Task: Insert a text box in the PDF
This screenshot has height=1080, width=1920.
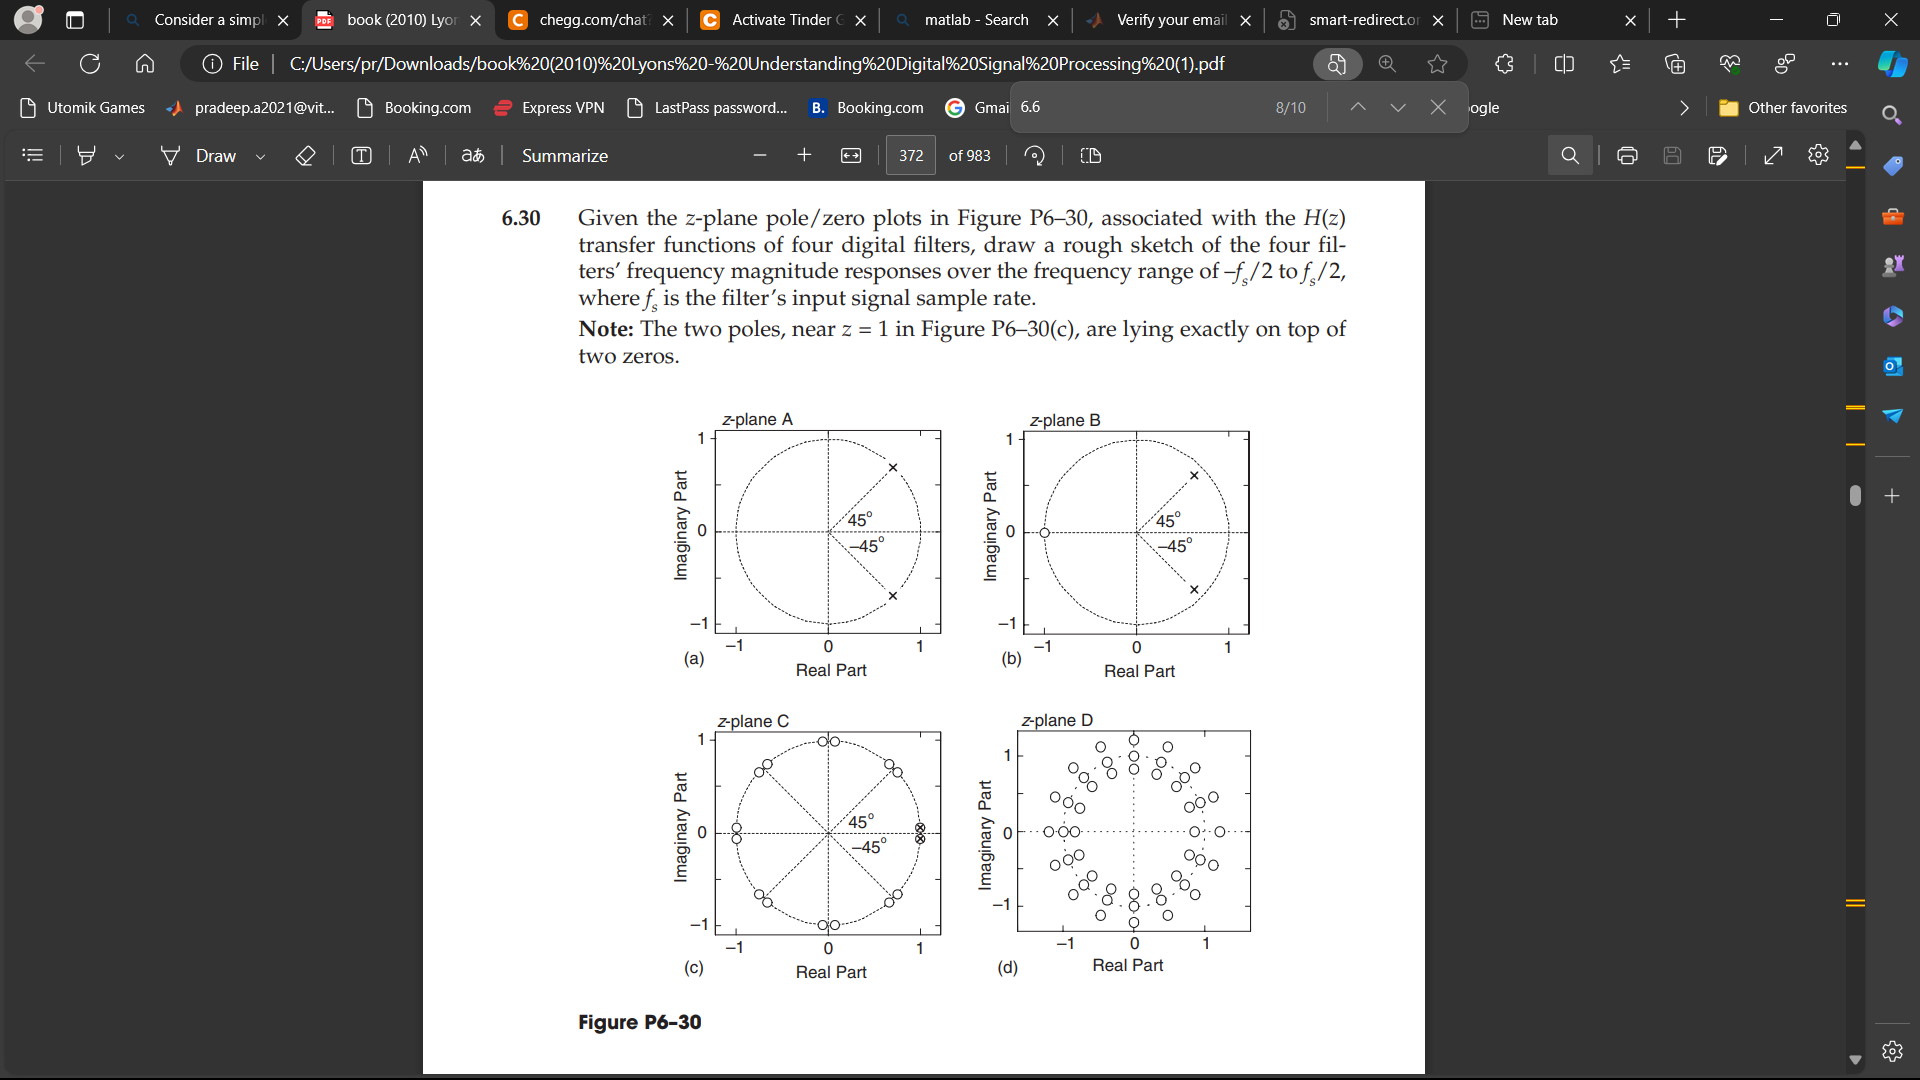Action: pos(361,155)
